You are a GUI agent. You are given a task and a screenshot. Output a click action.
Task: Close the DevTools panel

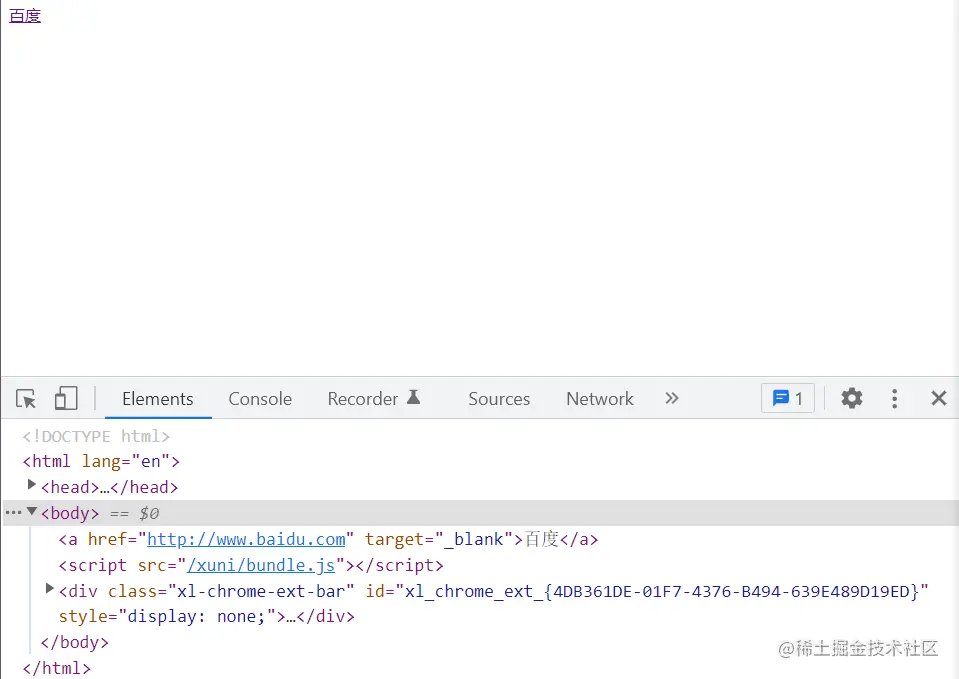(939, 398)
